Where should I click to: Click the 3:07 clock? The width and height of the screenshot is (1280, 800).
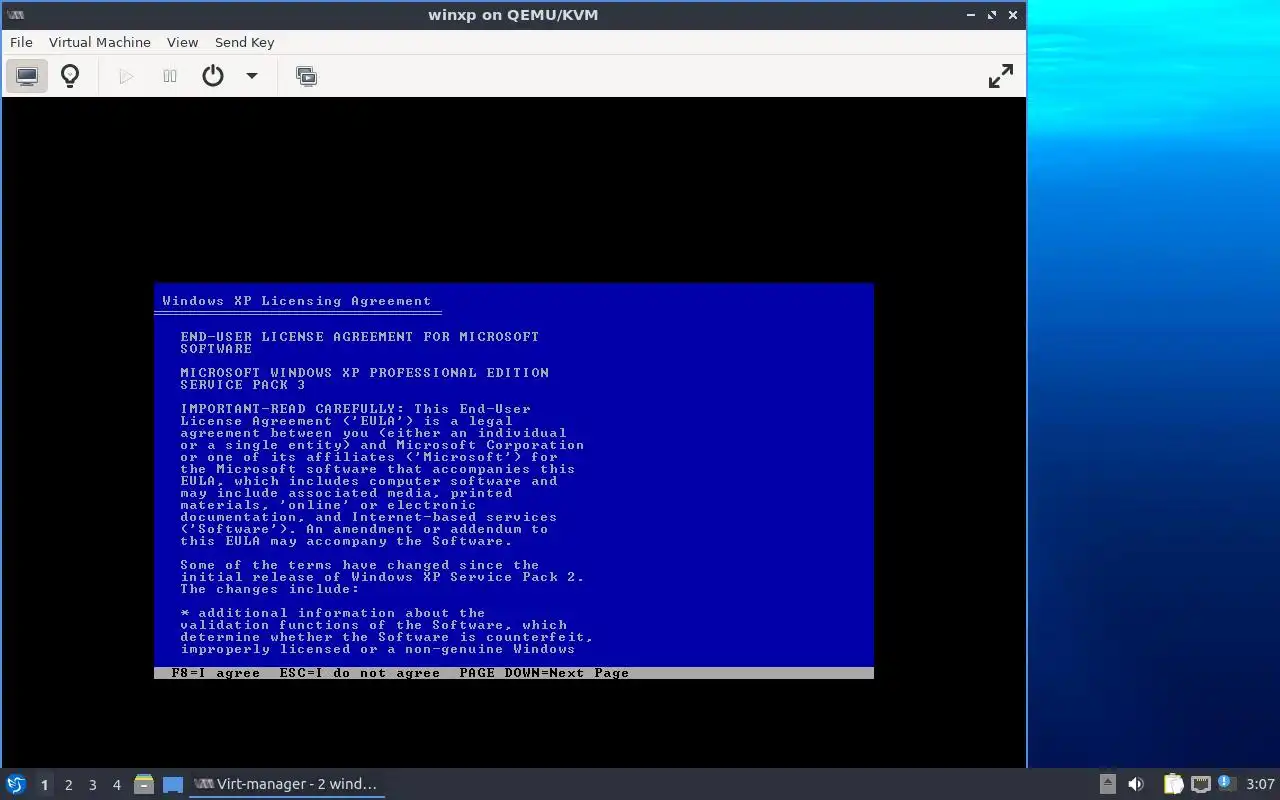[1260, 784]
